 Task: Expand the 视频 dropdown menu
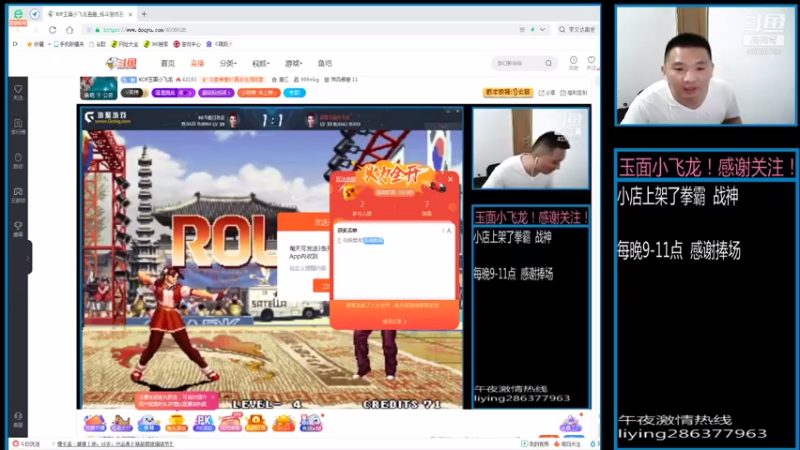(261, 63)
